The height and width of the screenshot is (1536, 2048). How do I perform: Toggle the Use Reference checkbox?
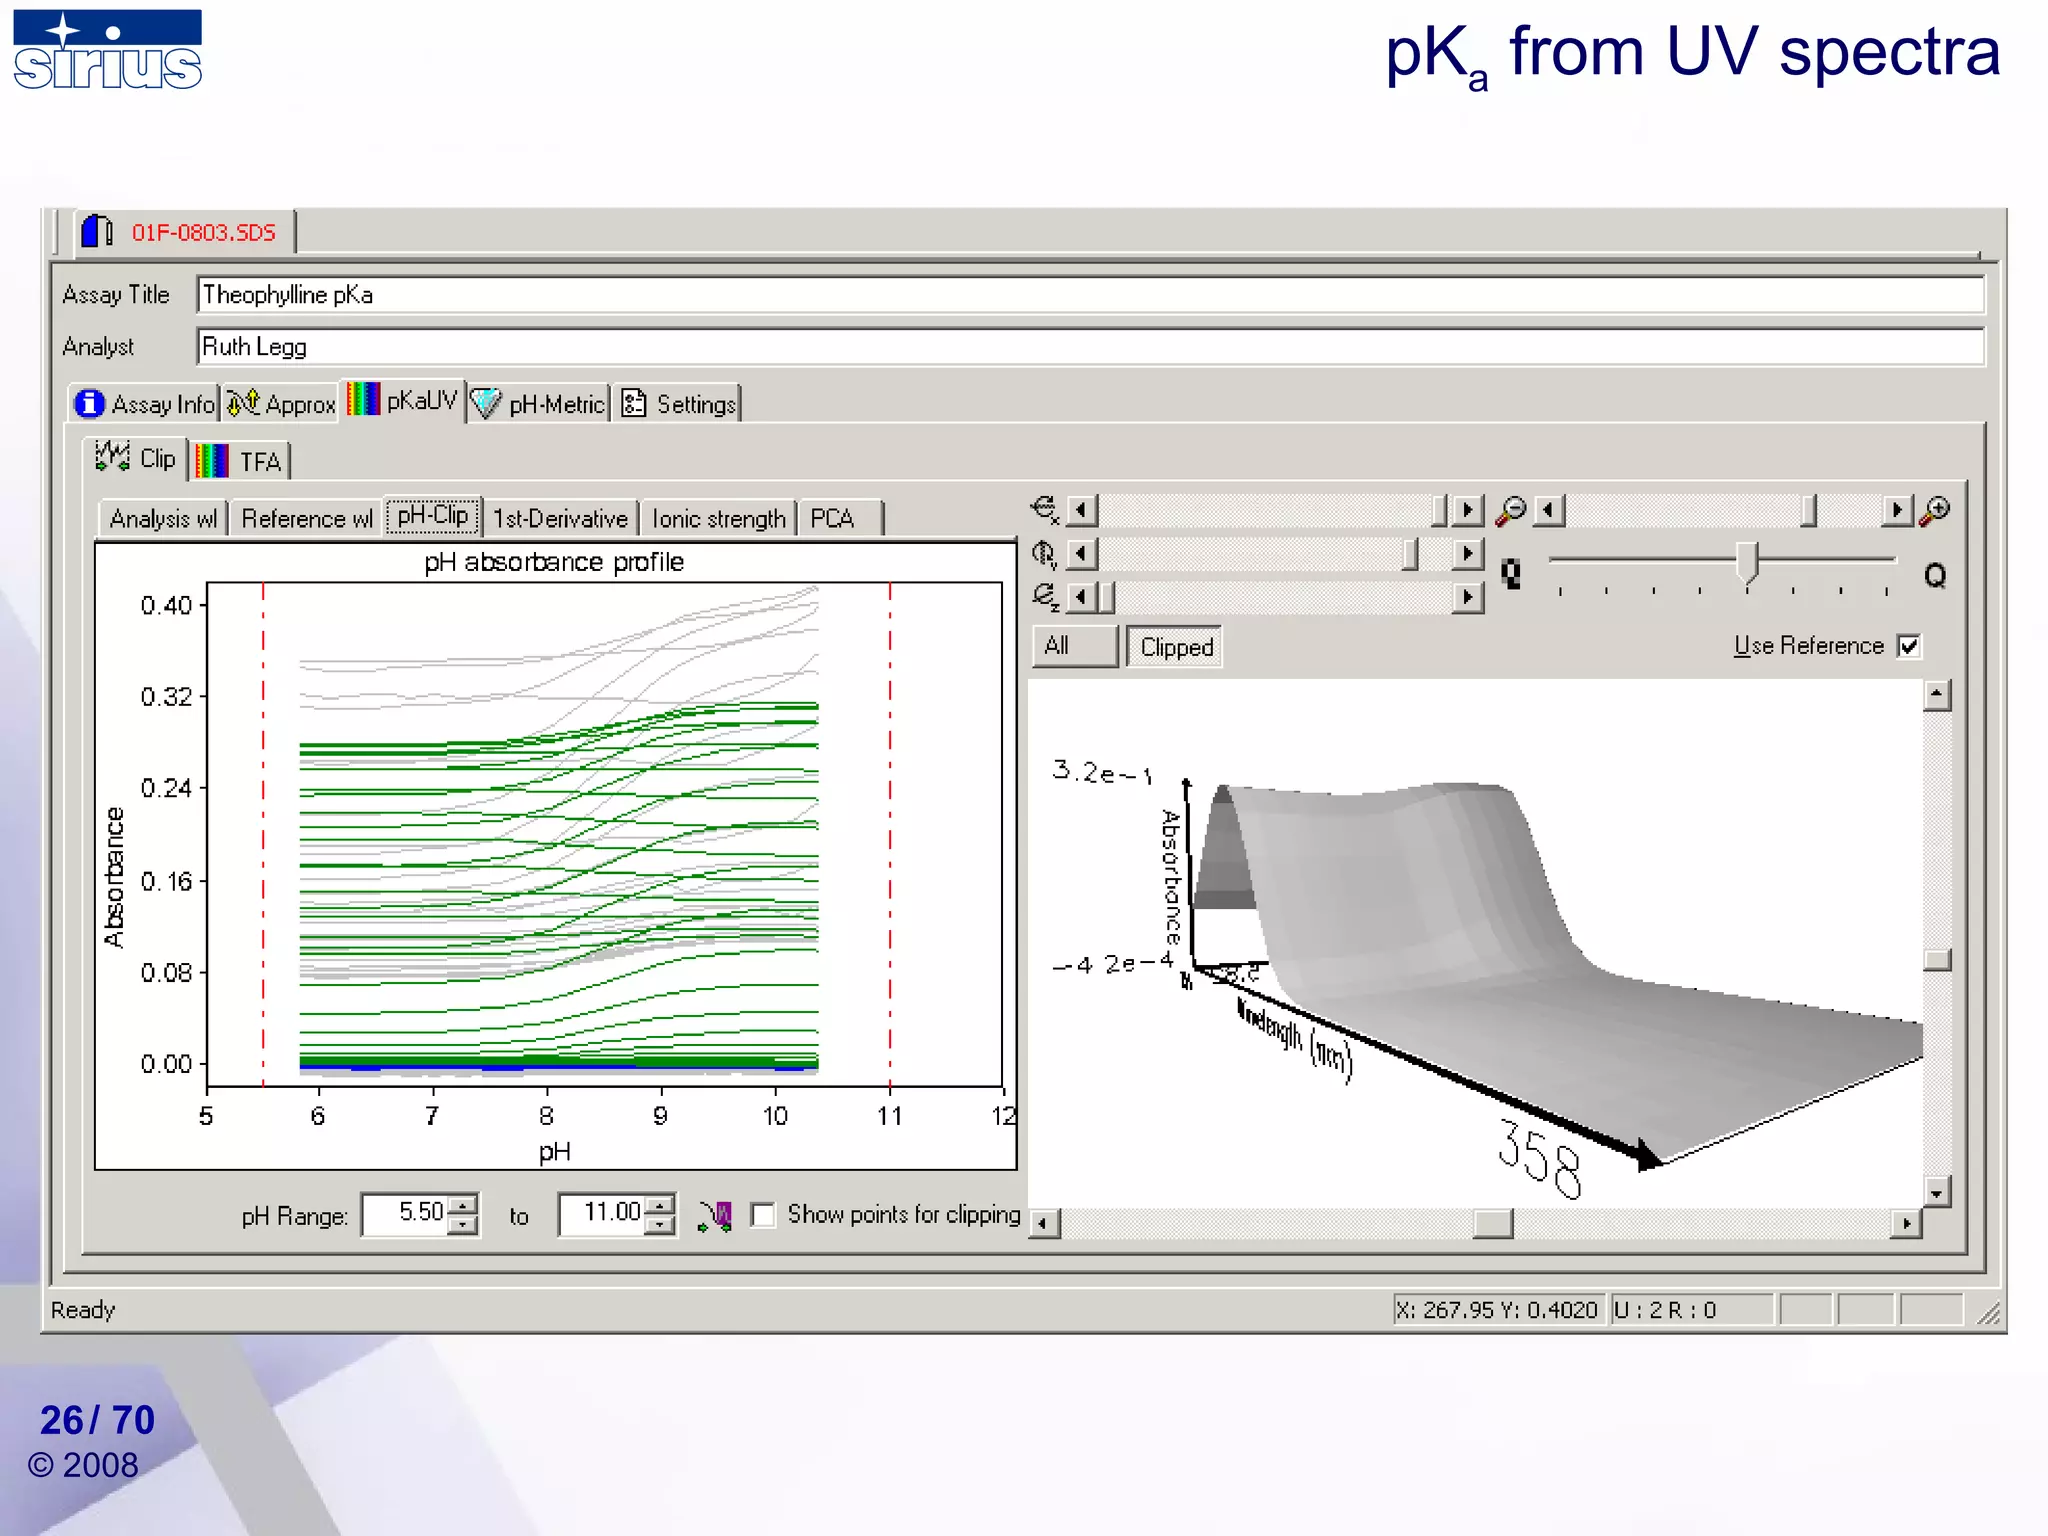tap(1908, 646)
